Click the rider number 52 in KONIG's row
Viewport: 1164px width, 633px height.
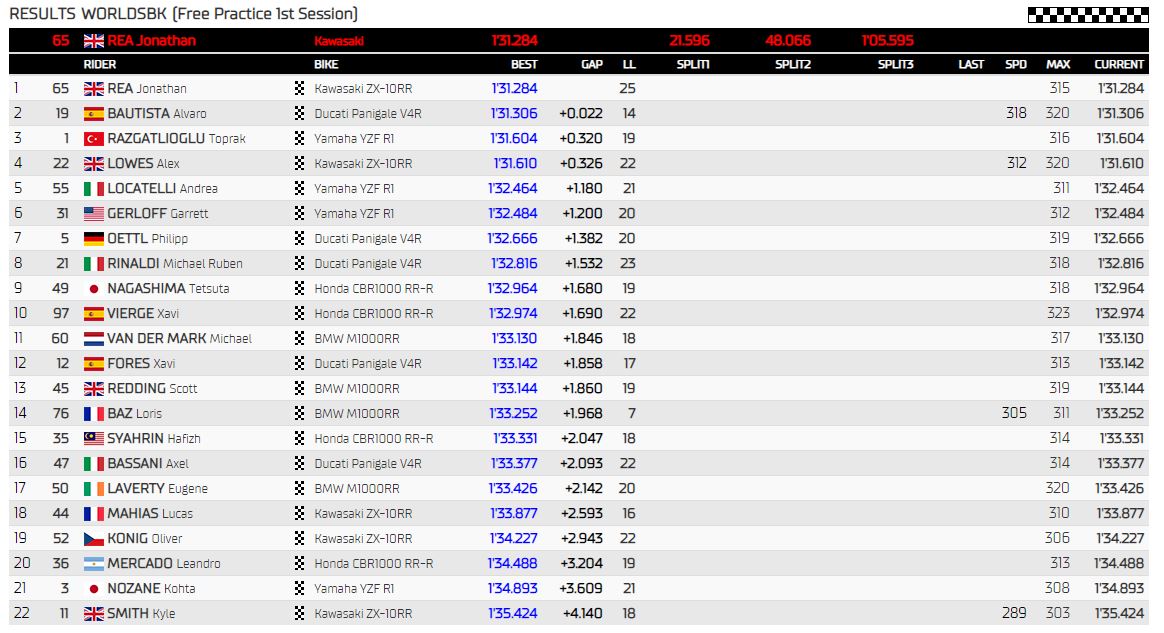(x=60, y=539)
